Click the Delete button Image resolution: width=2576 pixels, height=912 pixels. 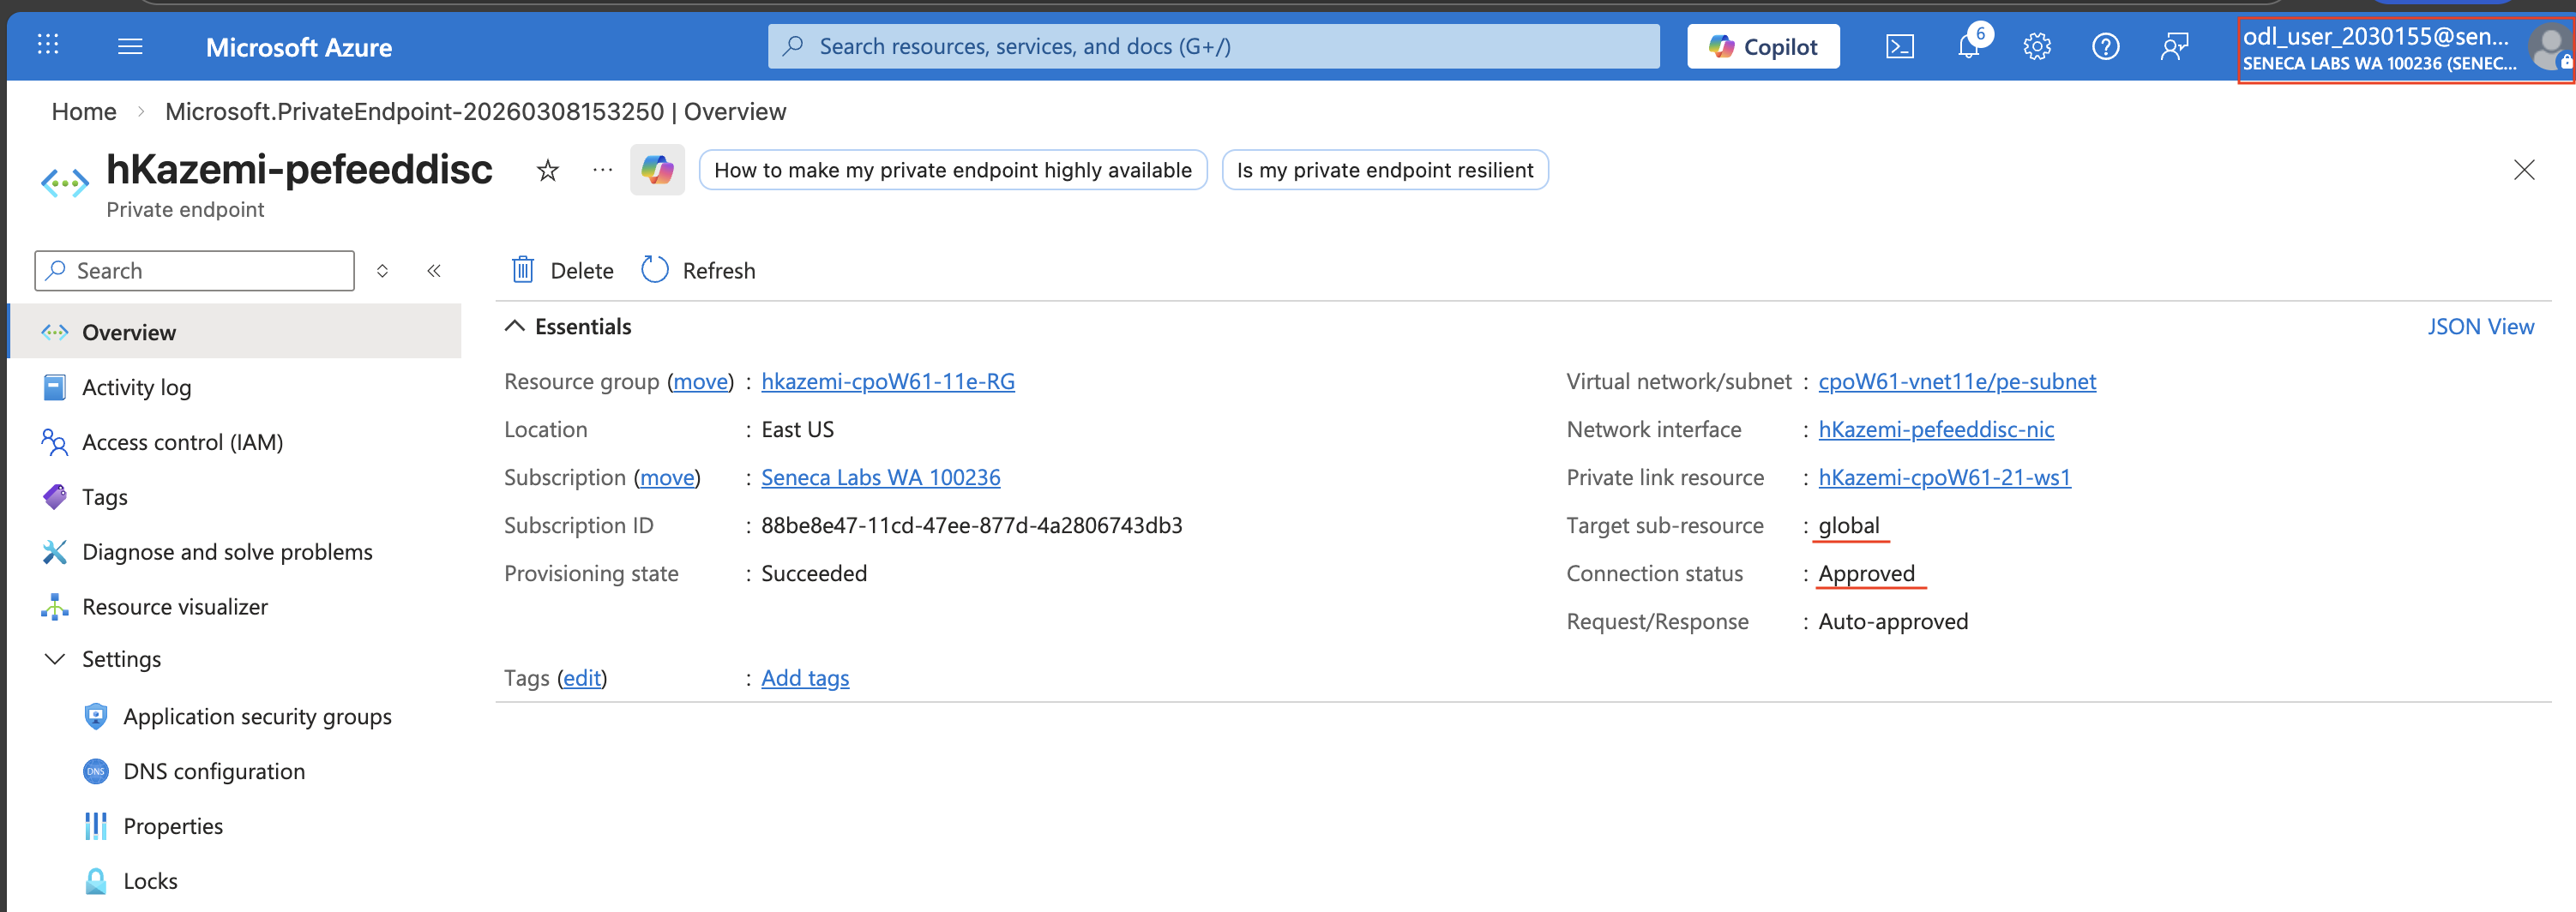(563, 271)
